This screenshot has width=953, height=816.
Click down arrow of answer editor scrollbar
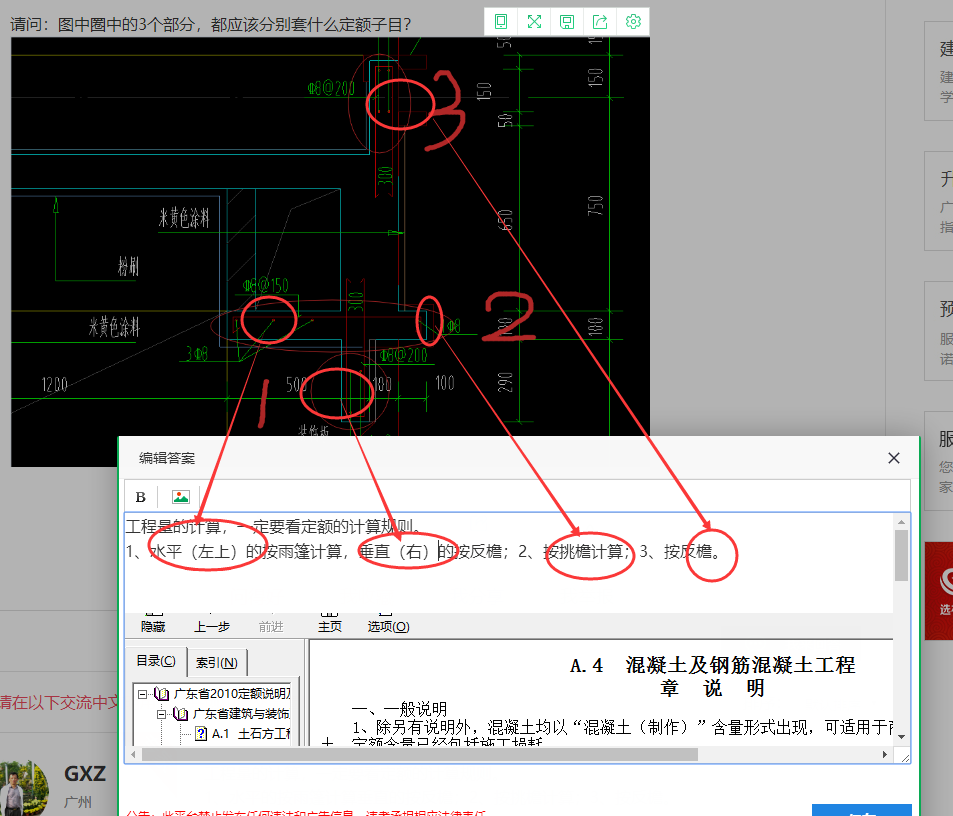point(901,737)
